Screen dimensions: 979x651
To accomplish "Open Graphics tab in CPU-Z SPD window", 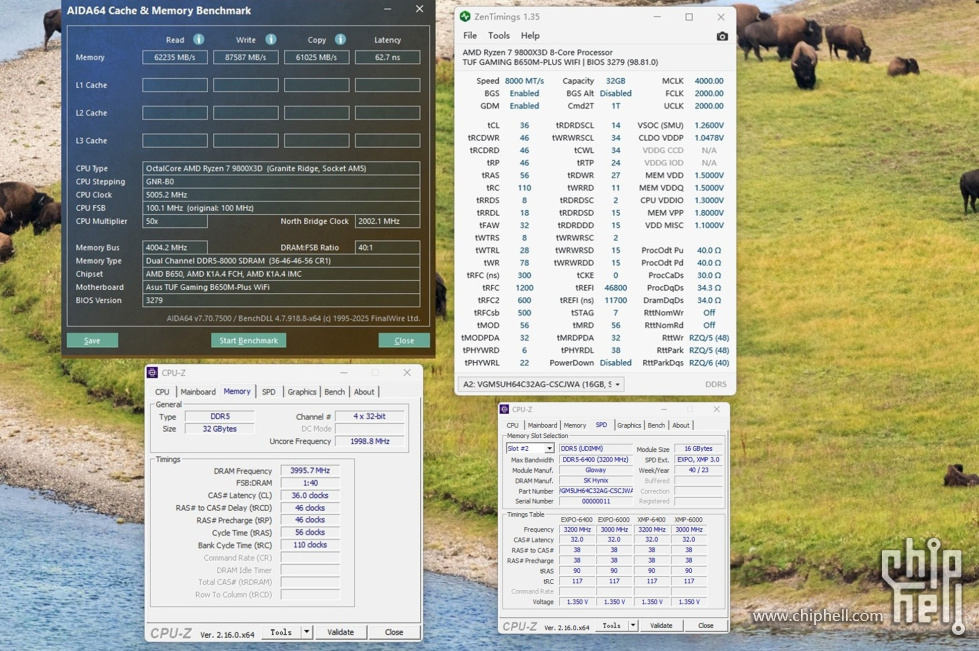I will [629, 425].
